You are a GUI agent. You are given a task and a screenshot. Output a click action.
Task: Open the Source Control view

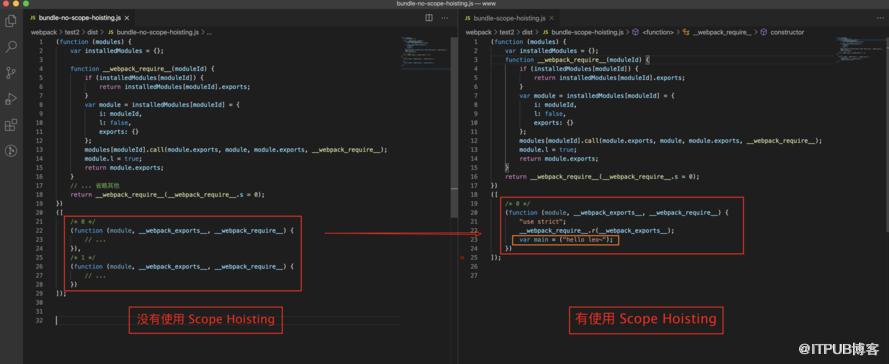tap(11, 73)
